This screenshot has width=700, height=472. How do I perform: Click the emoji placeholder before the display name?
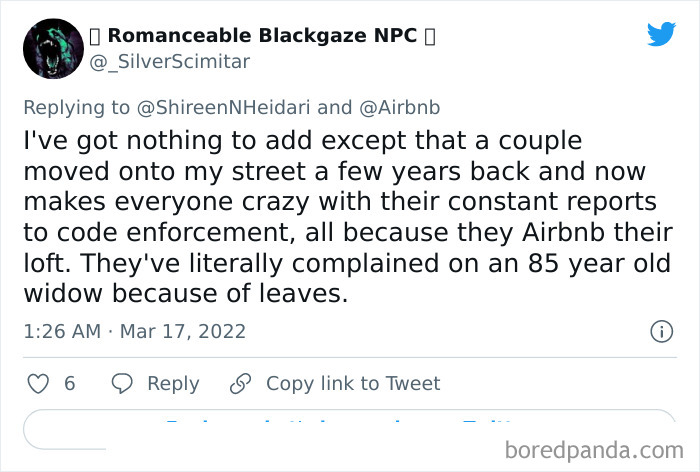(x=95, y=36)
